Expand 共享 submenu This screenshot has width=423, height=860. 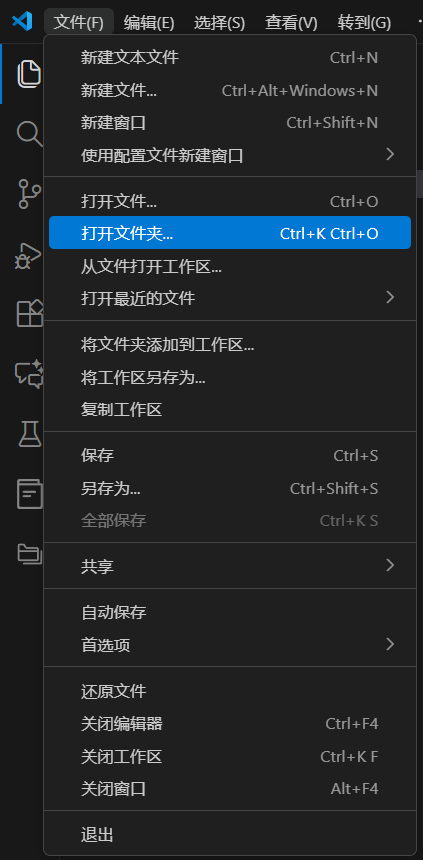point(229,566)
